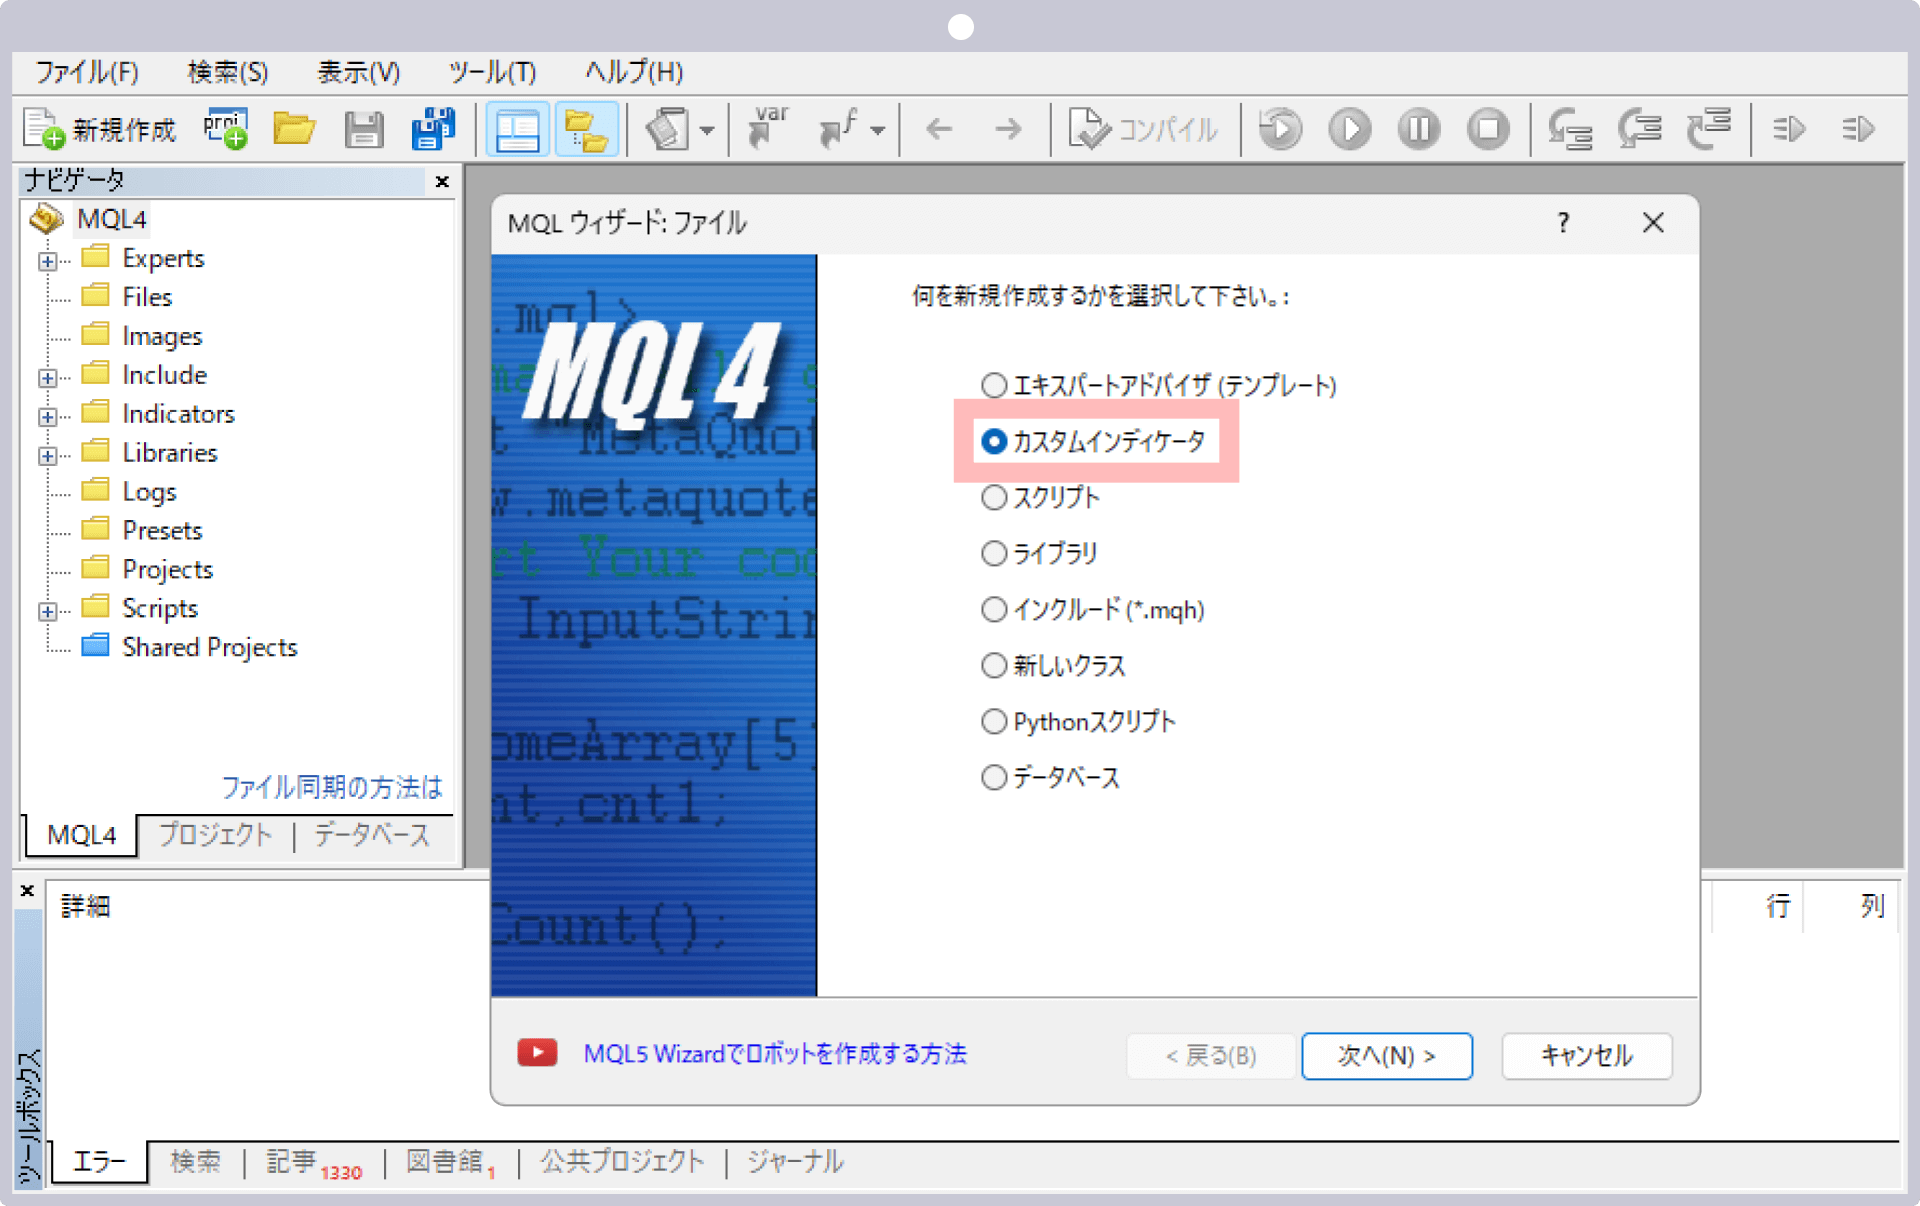
Task: Click the コンパイル compile button
Action: click(x=1143, y=129)
